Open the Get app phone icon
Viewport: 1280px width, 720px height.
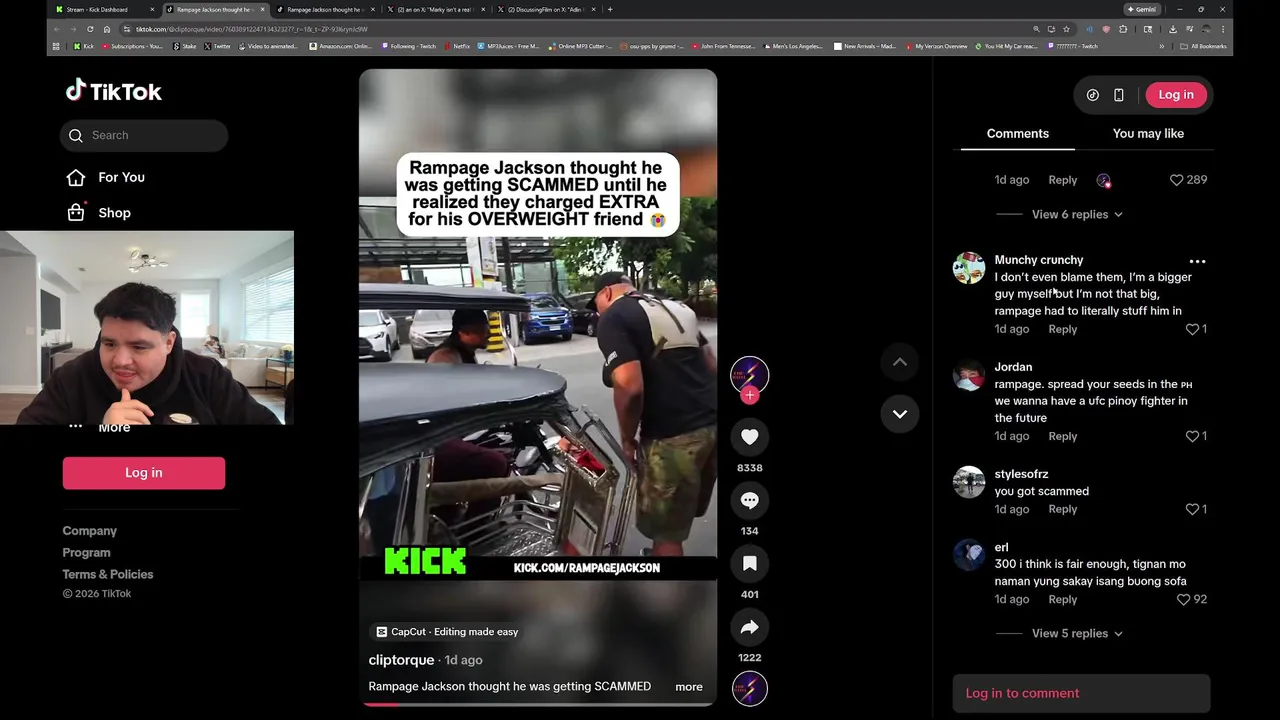click(x=1119, y=95)
